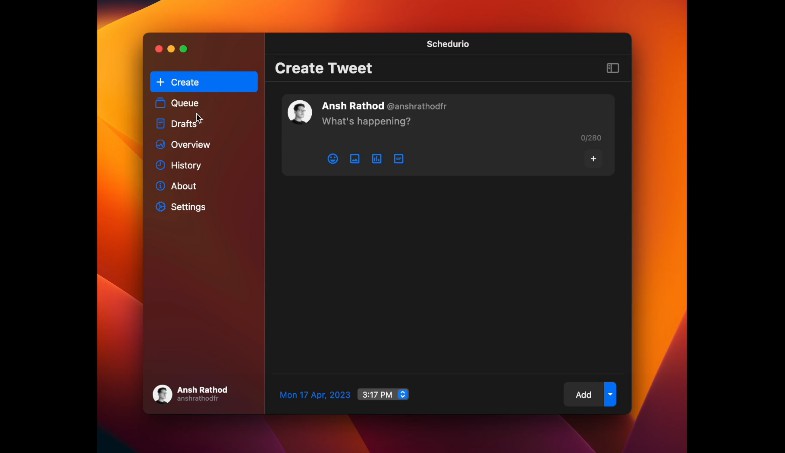Minimize the window with the yellow button
The image size is (785, 453).
[171, 49]
